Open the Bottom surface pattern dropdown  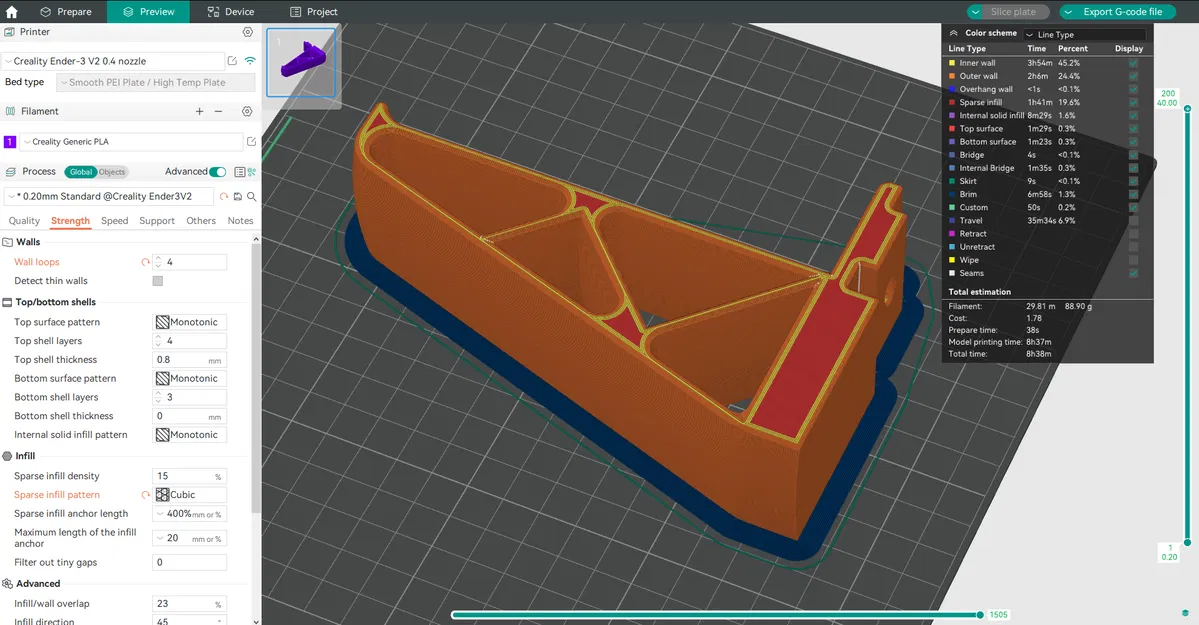pos(190,379)
